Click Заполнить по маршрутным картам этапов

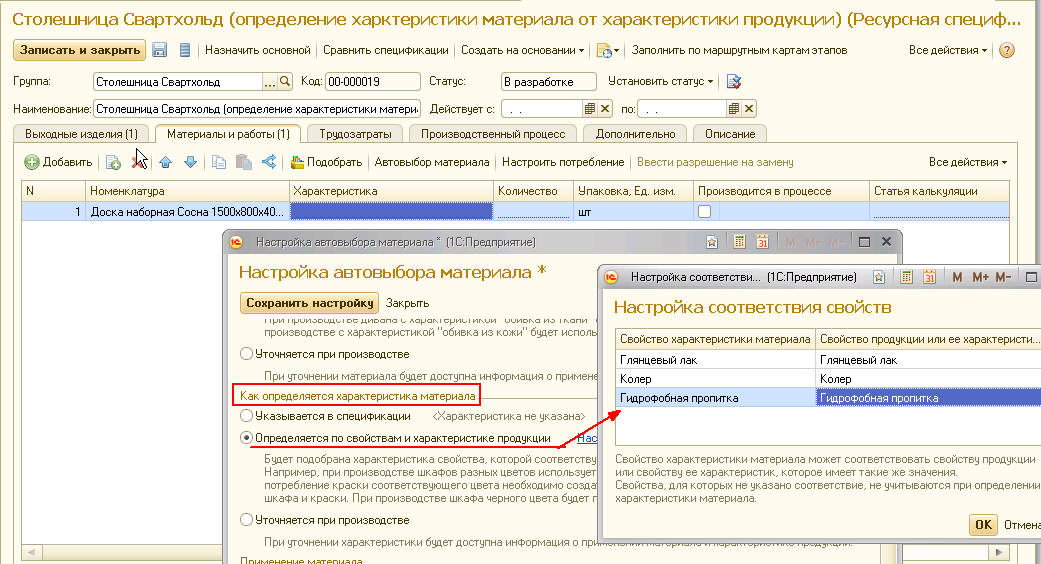(739, 50)
